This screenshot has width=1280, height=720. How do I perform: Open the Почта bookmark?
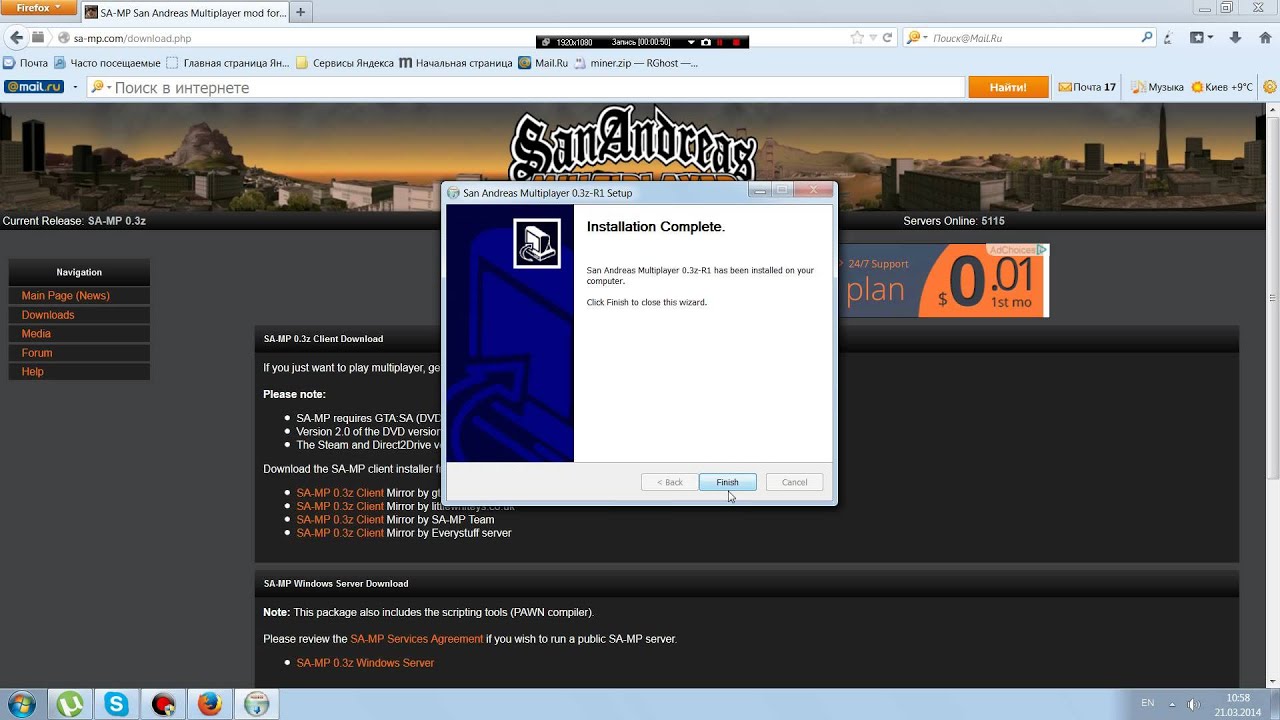pos(26,63)
